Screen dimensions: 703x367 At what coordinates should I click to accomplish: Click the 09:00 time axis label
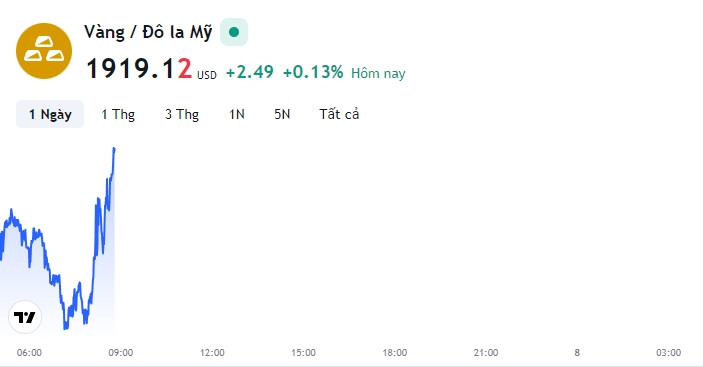pos(121,353)
